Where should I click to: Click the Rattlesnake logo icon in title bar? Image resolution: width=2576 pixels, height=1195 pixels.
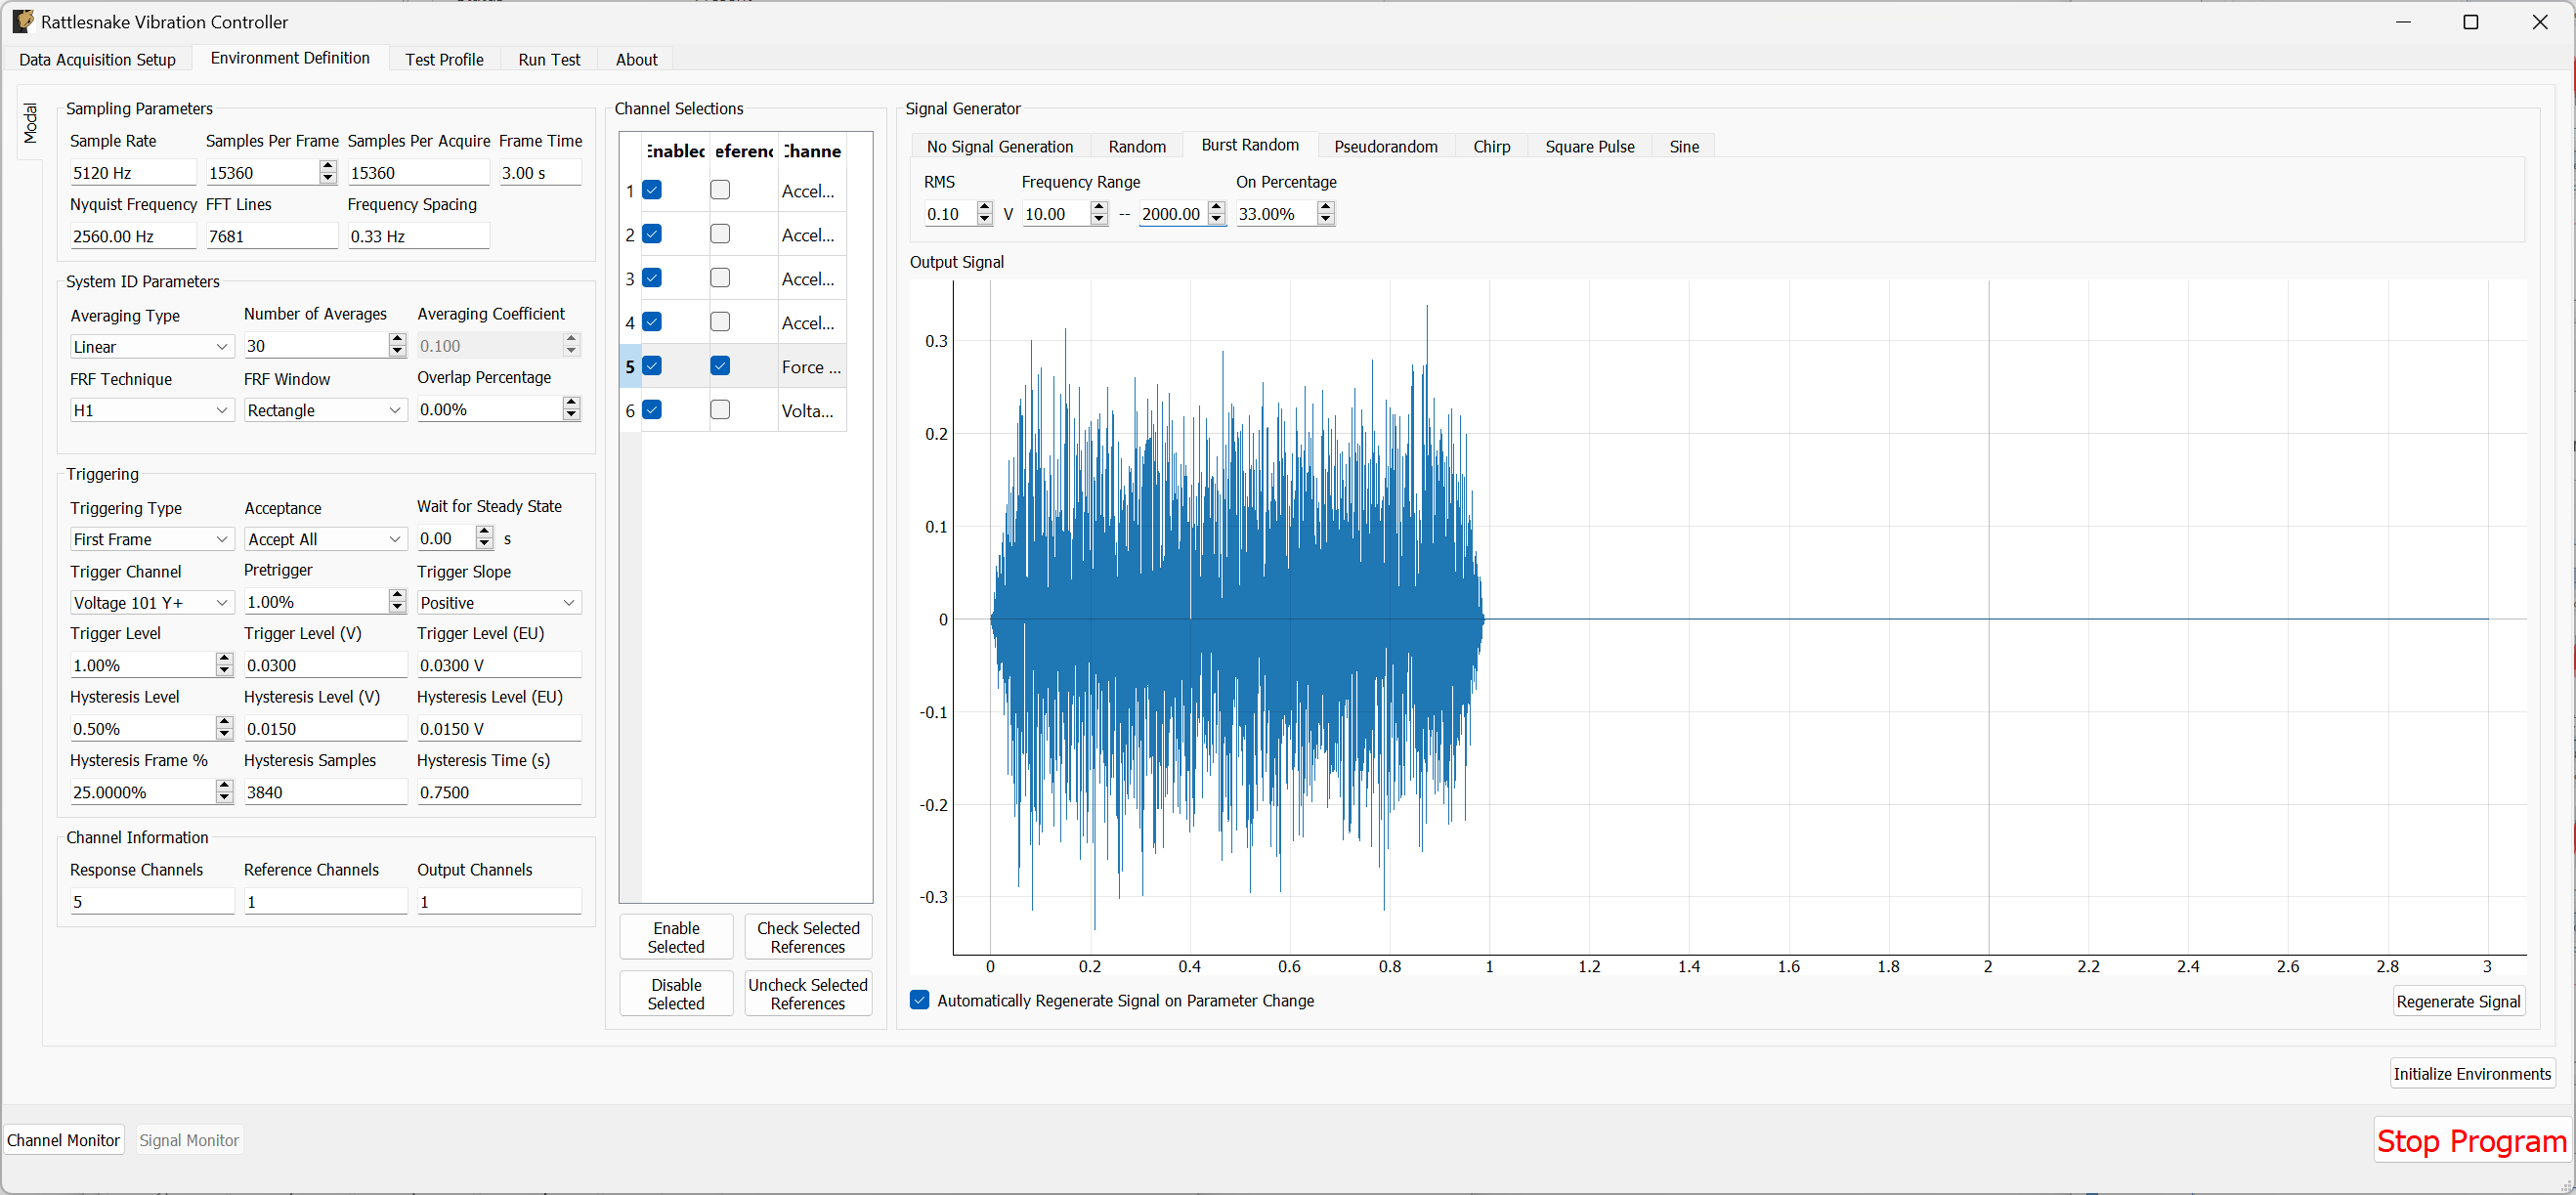point(22,21)
